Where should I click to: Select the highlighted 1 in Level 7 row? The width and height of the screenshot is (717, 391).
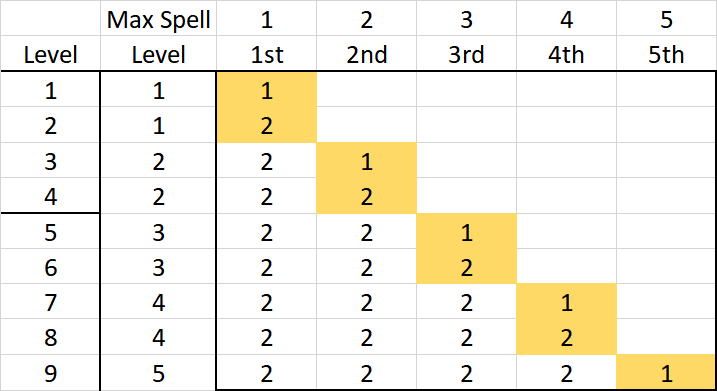[x=566, y=302]
